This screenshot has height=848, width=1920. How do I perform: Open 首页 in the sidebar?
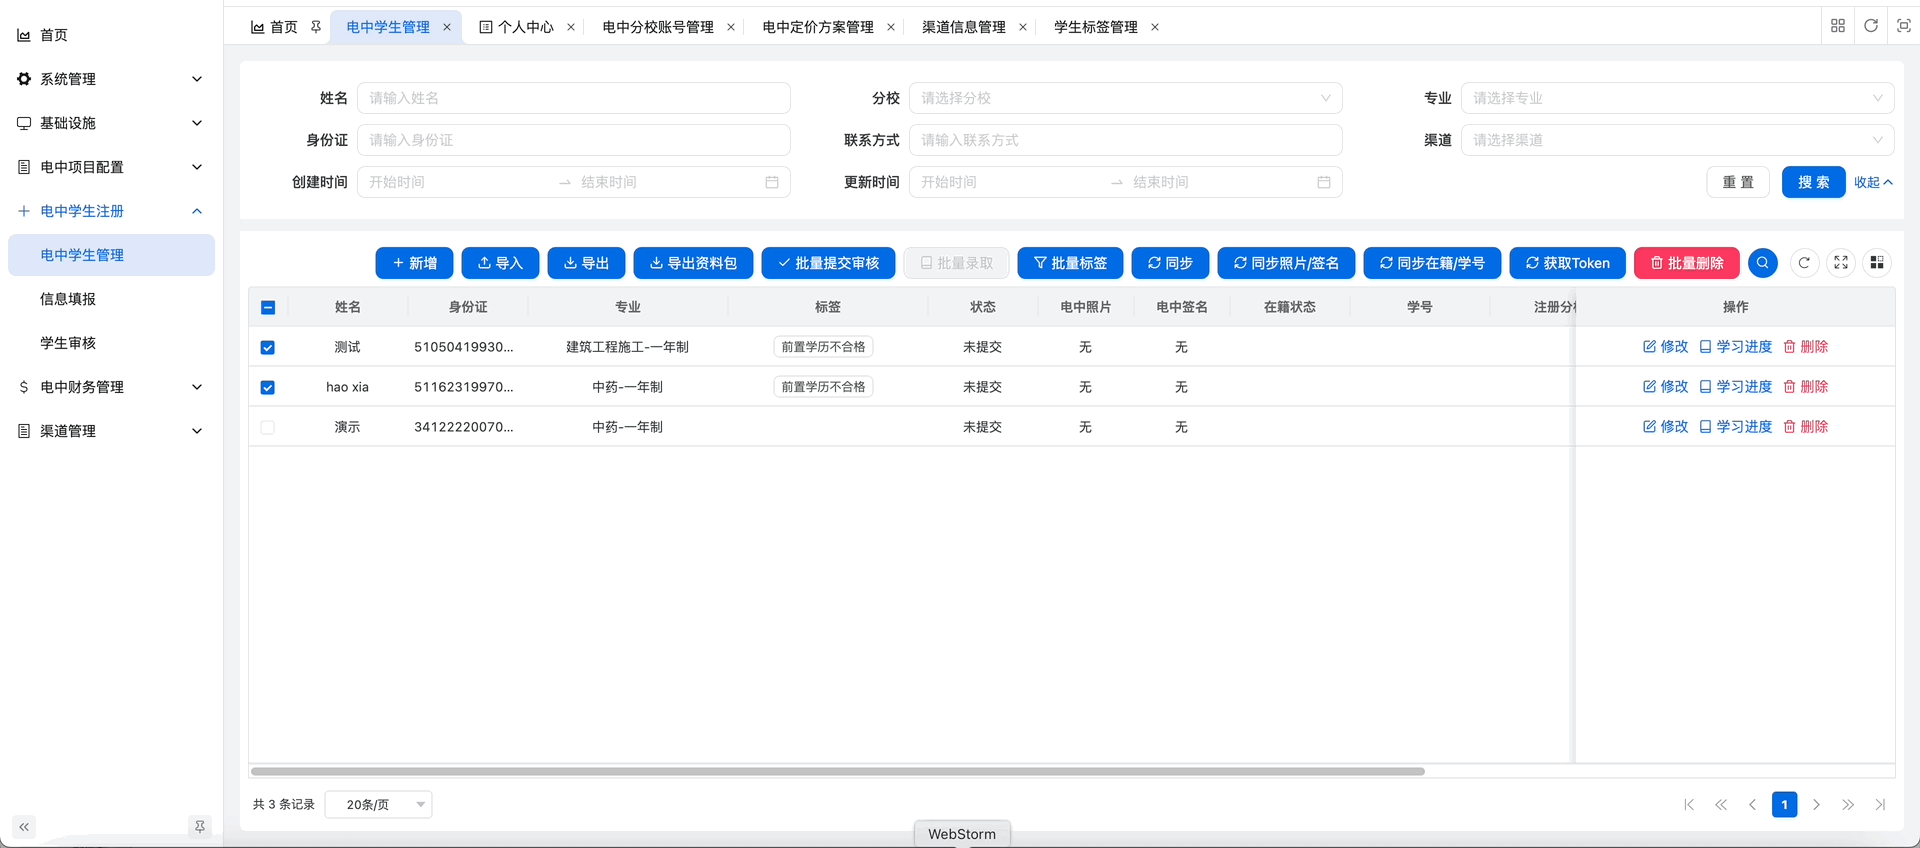click(x=111, y=35)
